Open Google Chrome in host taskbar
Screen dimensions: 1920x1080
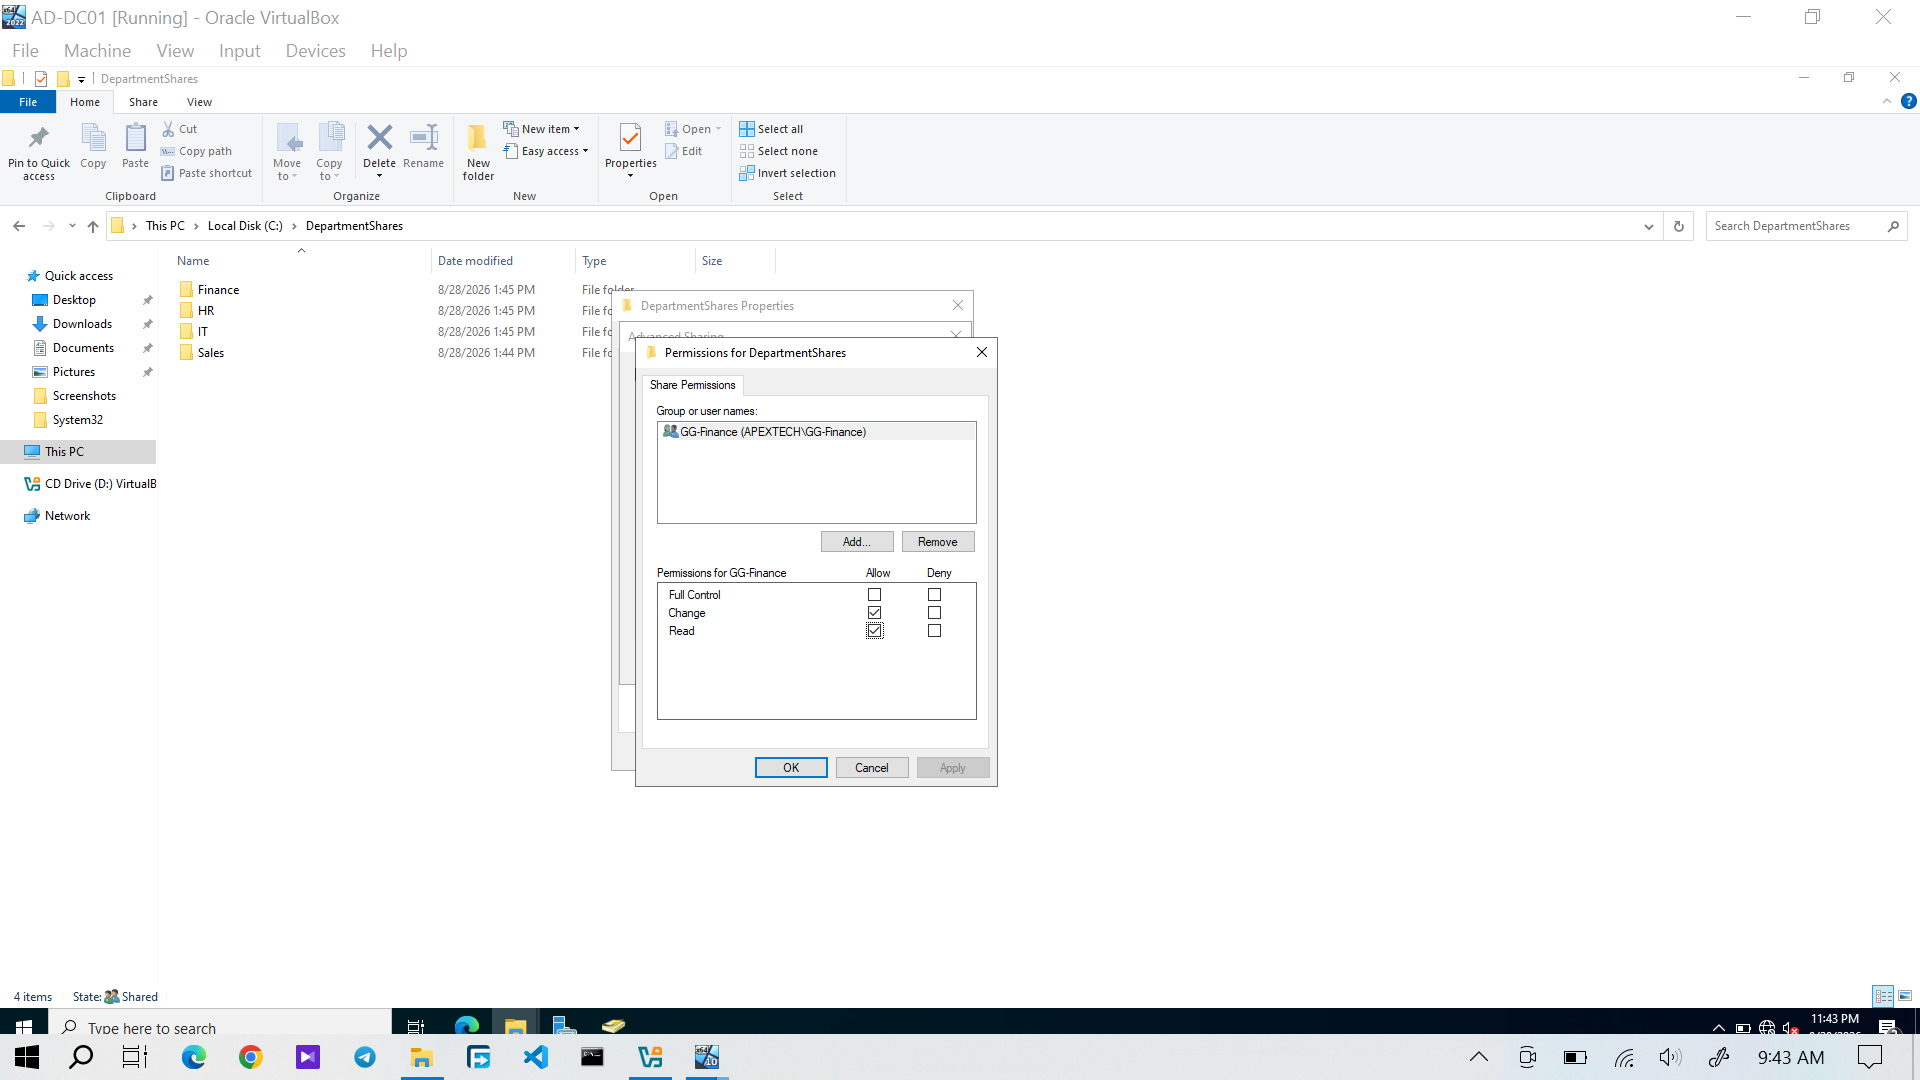click(251, 1057)
